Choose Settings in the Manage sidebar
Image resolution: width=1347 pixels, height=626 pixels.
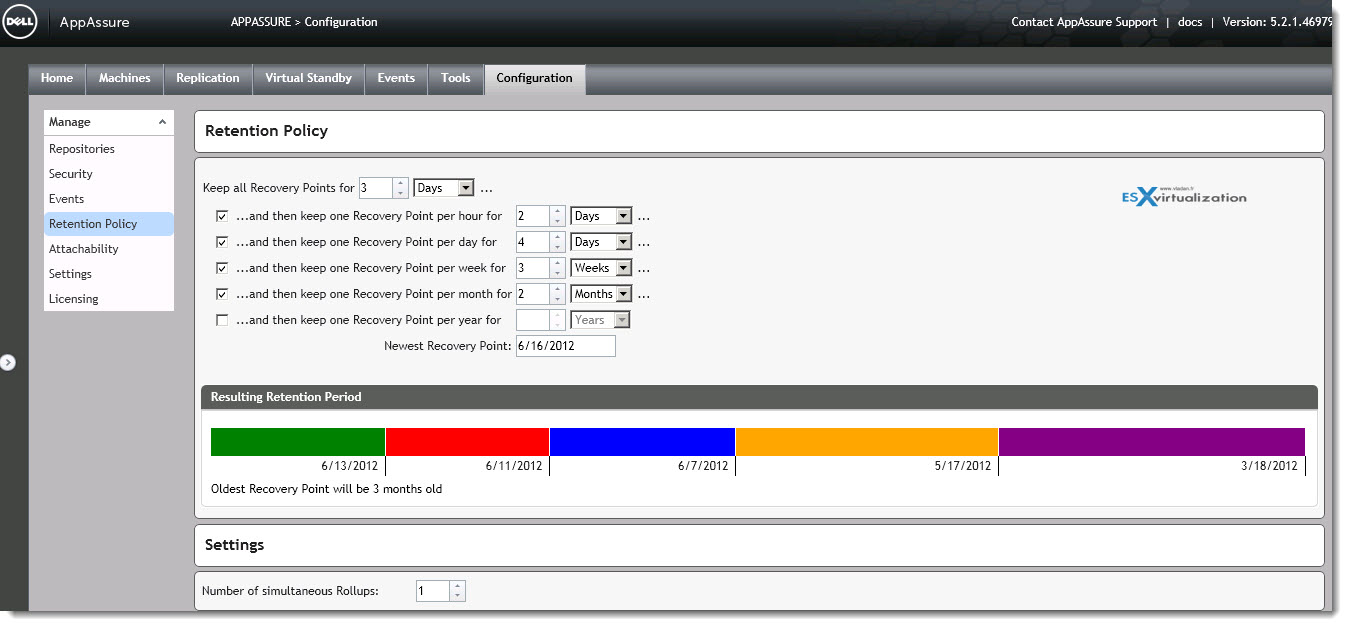click(109, 274)
